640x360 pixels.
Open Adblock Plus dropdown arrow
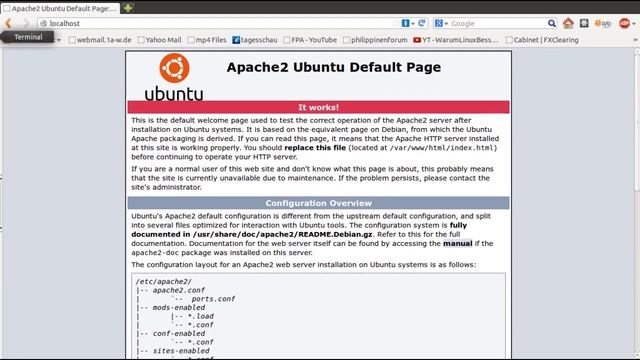(634, 24)
